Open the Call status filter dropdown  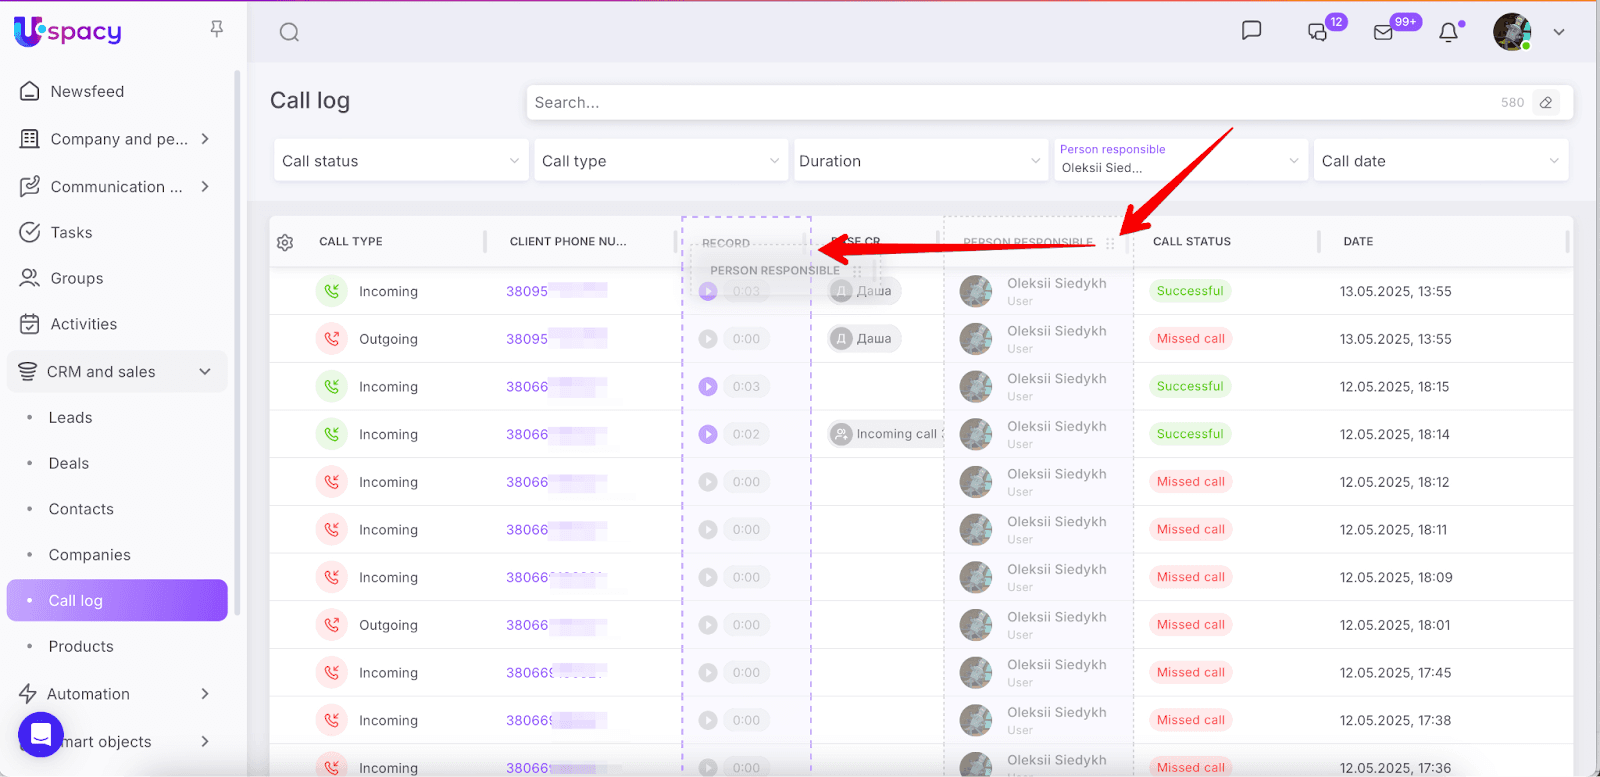pyautogui.click(x=400, y=161)
